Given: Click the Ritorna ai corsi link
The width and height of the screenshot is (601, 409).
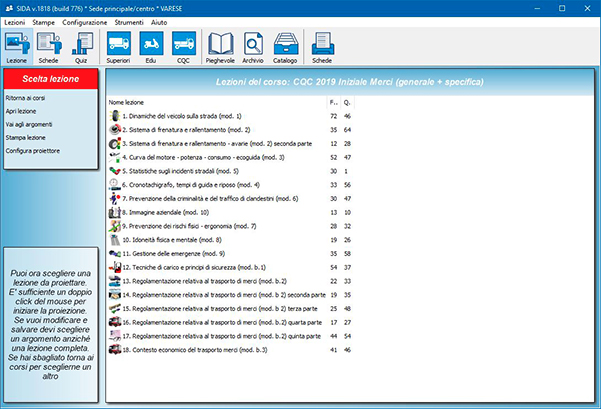Looking at the screenshot, I should [x=25, y=99].
